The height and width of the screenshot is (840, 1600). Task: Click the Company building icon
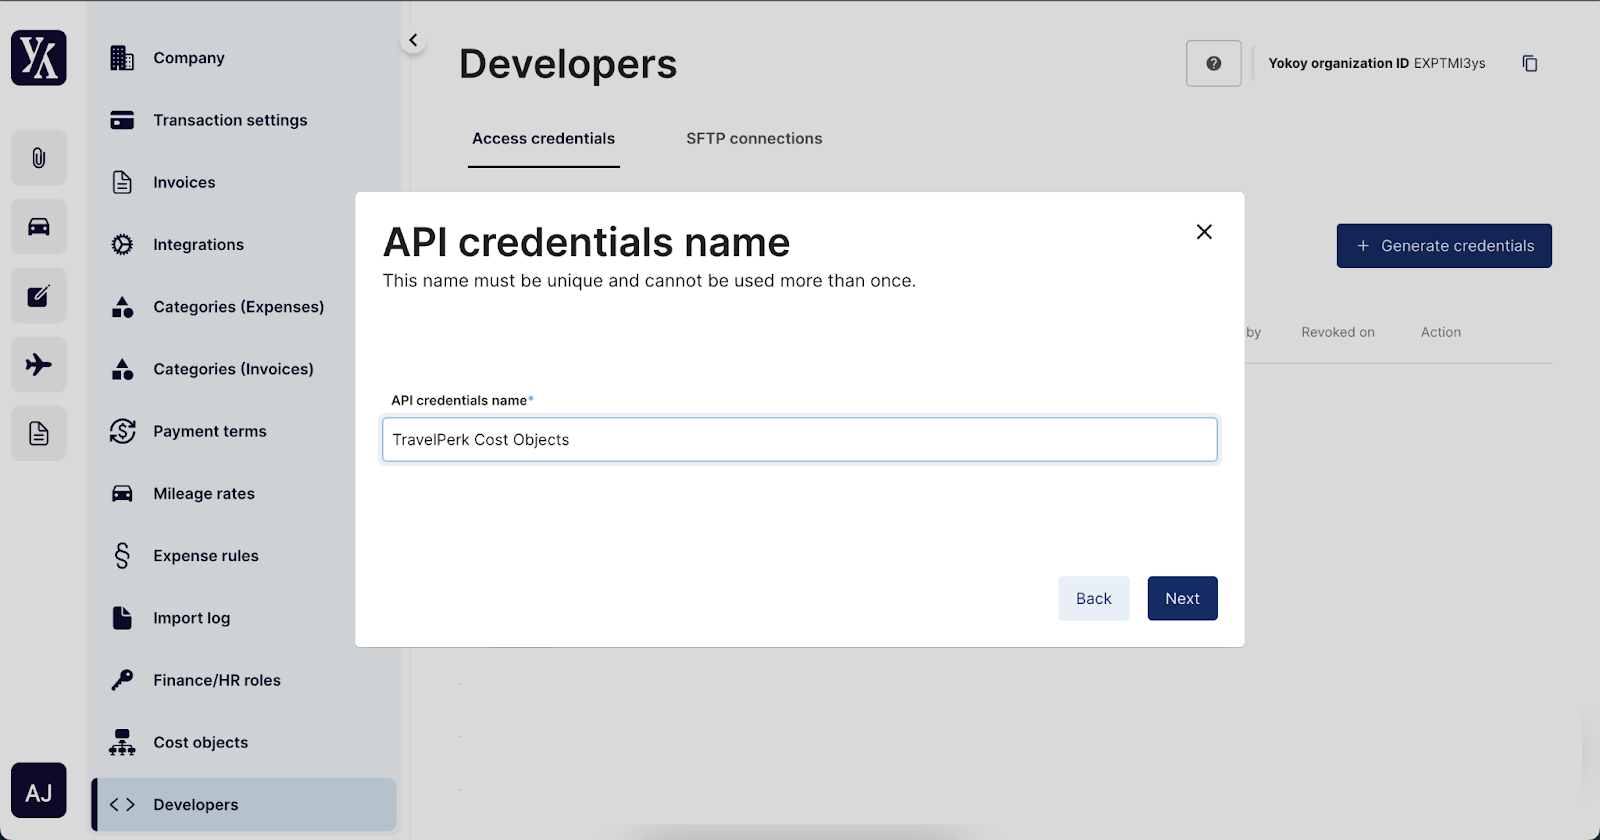pyautogui.click(x=122, y=58)
